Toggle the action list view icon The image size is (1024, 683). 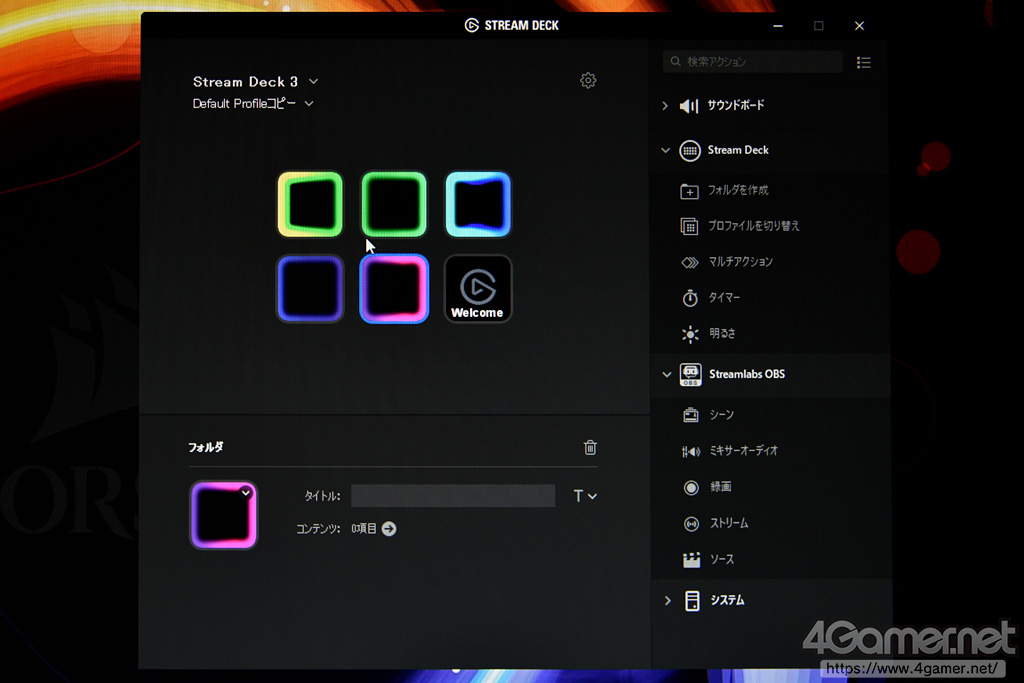pos(863,62)
